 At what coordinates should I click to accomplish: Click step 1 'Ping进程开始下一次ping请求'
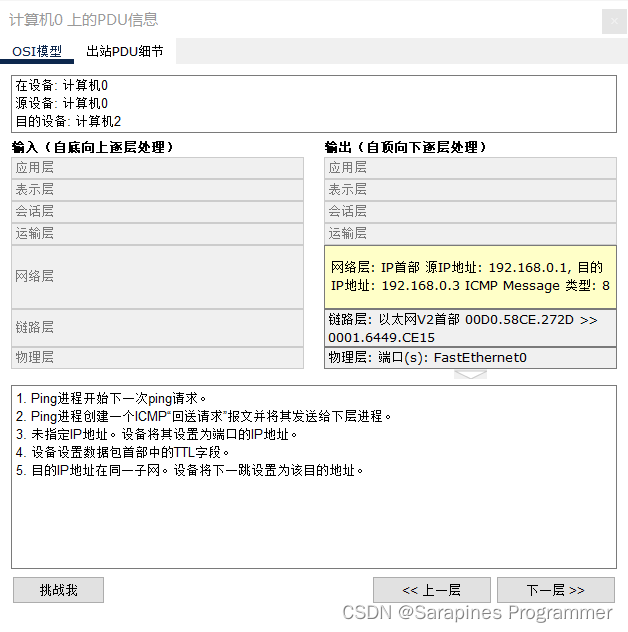click(x=111, y=398)
